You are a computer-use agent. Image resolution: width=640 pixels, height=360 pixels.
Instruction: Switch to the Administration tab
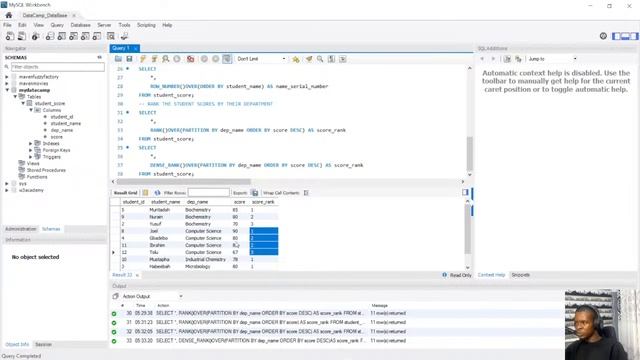click(x=21, y=229)
